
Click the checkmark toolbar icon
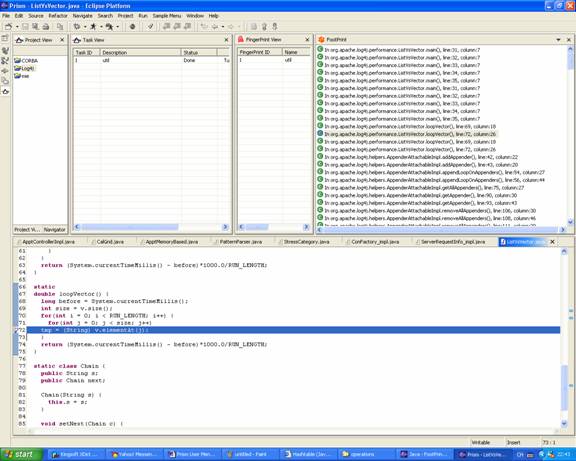click(150, 26)
